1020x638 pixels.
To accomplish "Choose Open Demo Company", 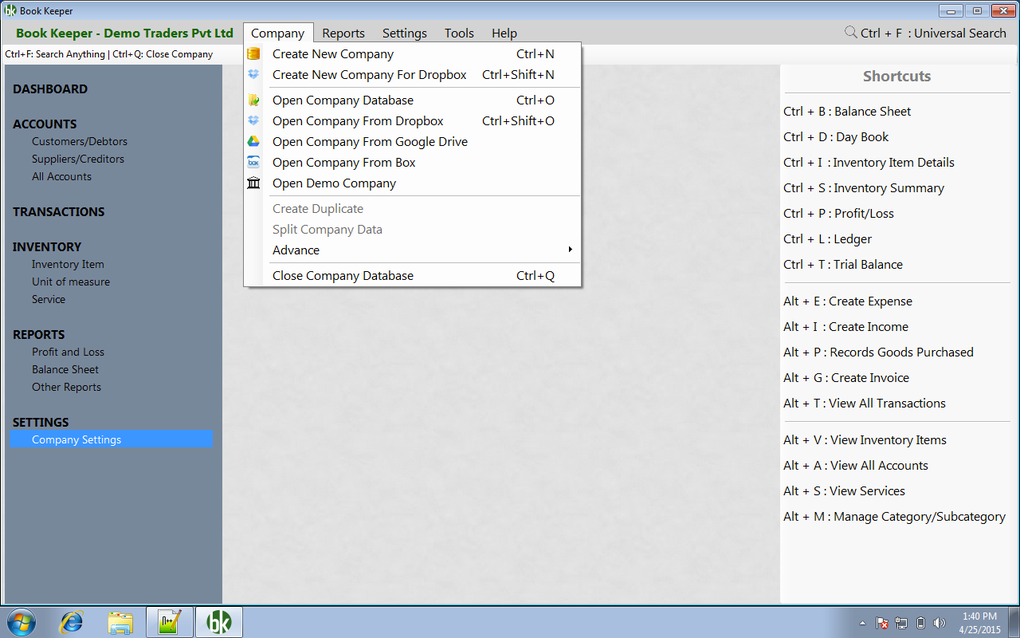I will [x=412, y=183].
